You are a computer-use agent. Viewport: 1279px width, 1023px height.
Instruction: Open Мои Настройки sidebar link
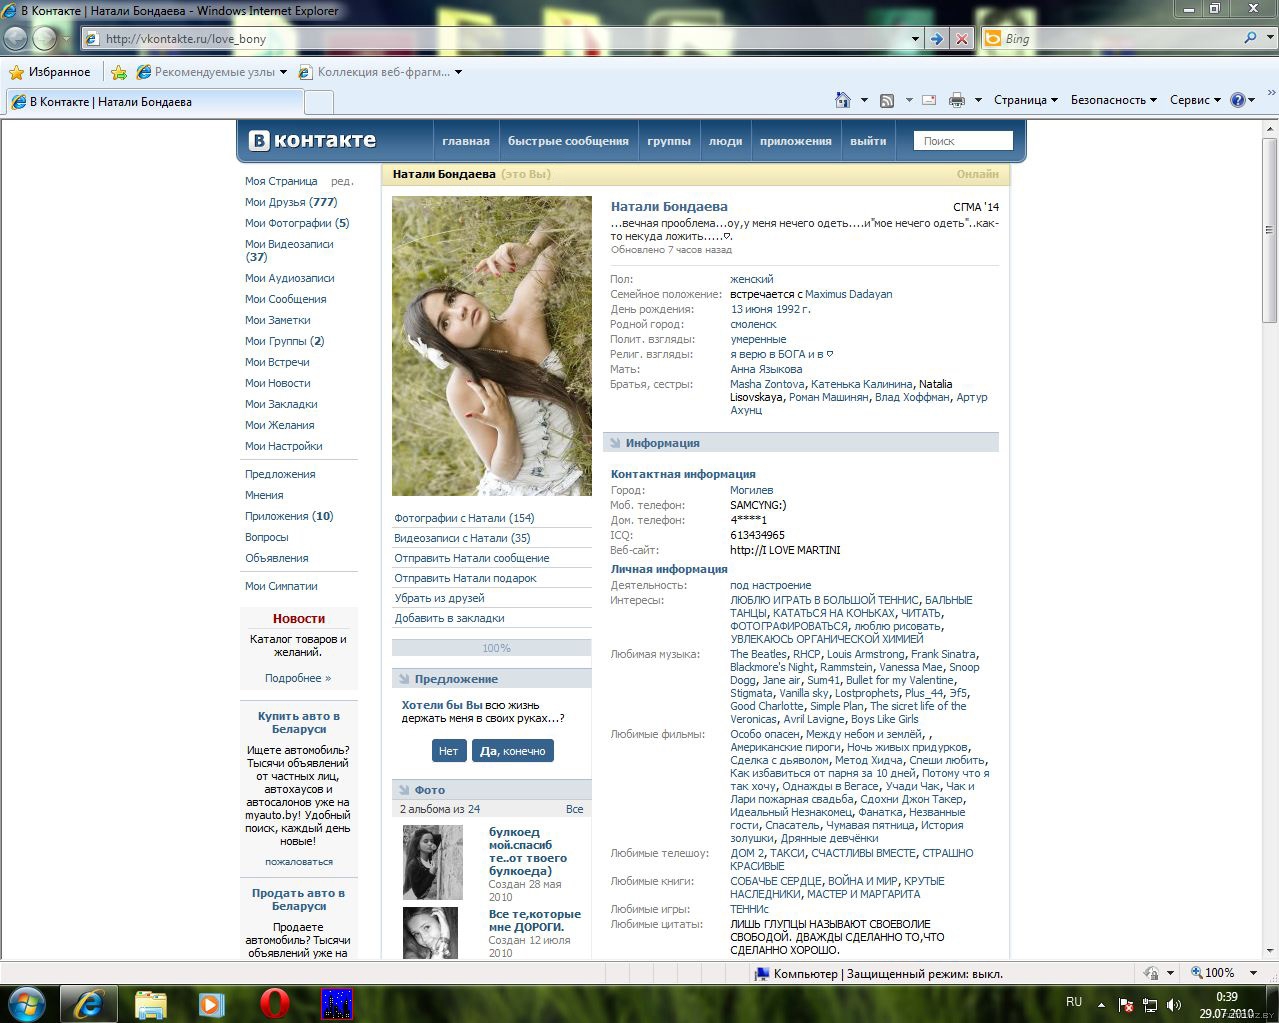coord(284,446)
